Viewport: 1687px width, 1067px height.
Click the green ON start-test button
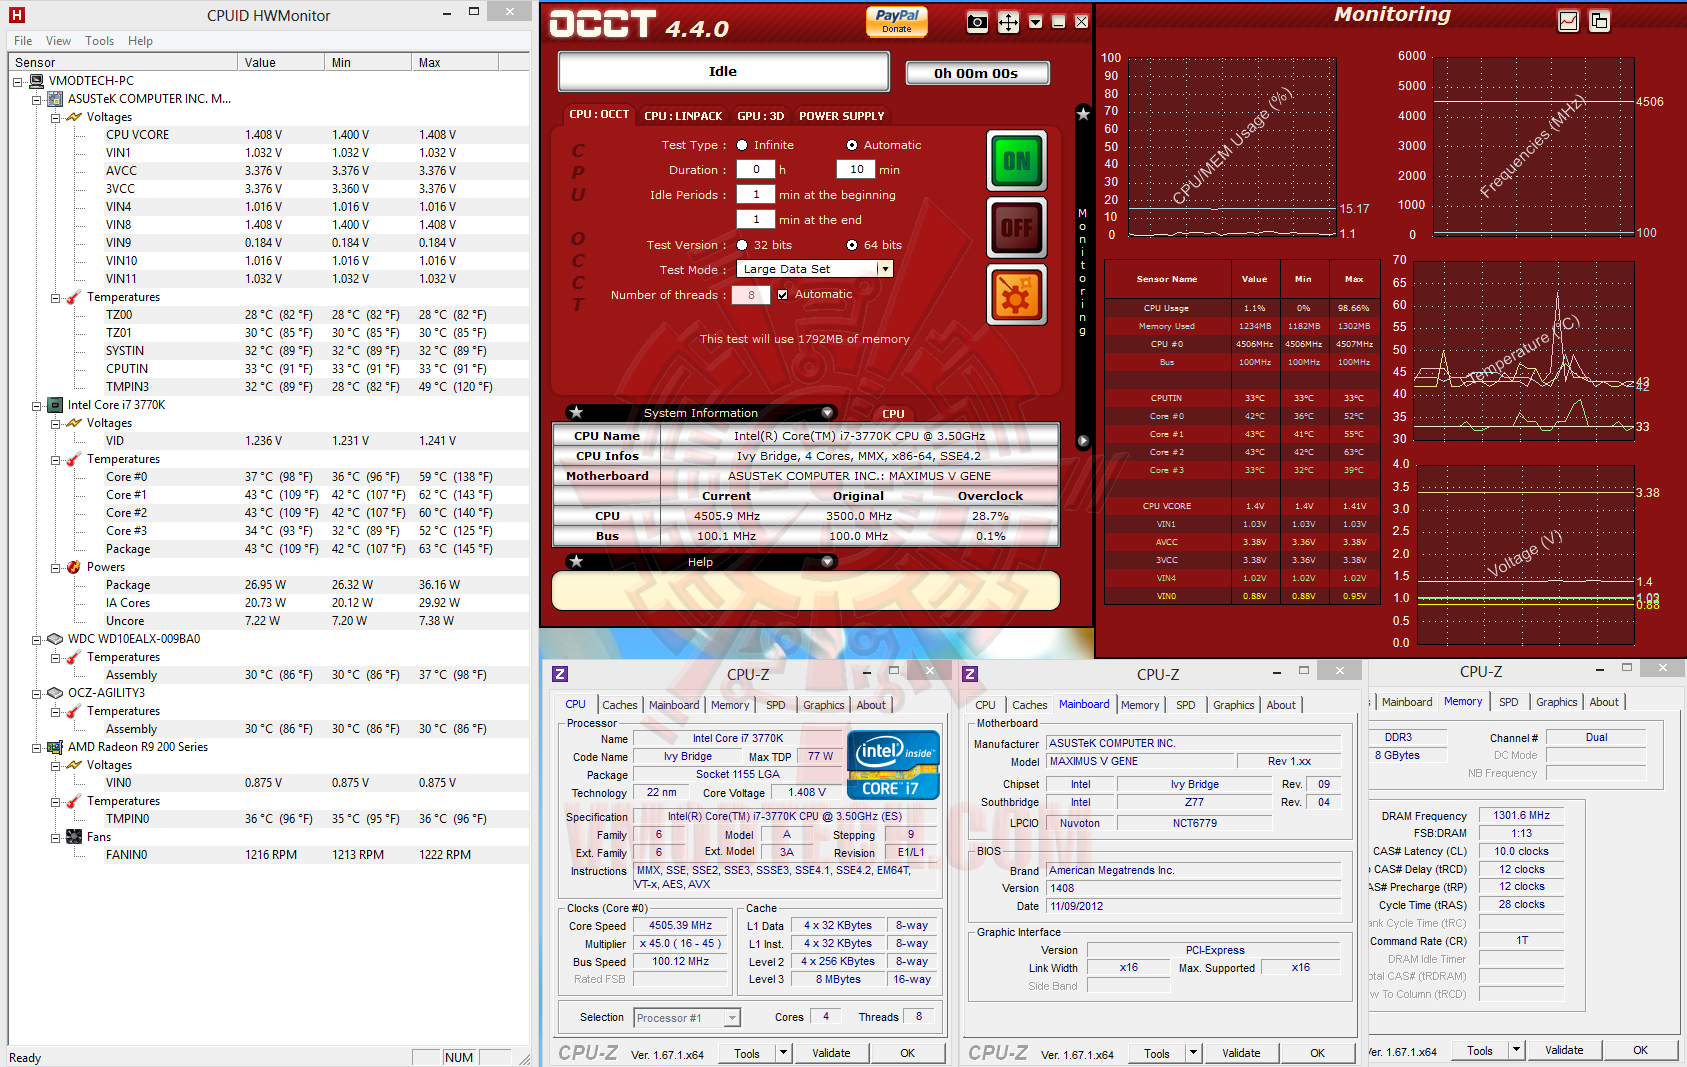coord(1016,160)
